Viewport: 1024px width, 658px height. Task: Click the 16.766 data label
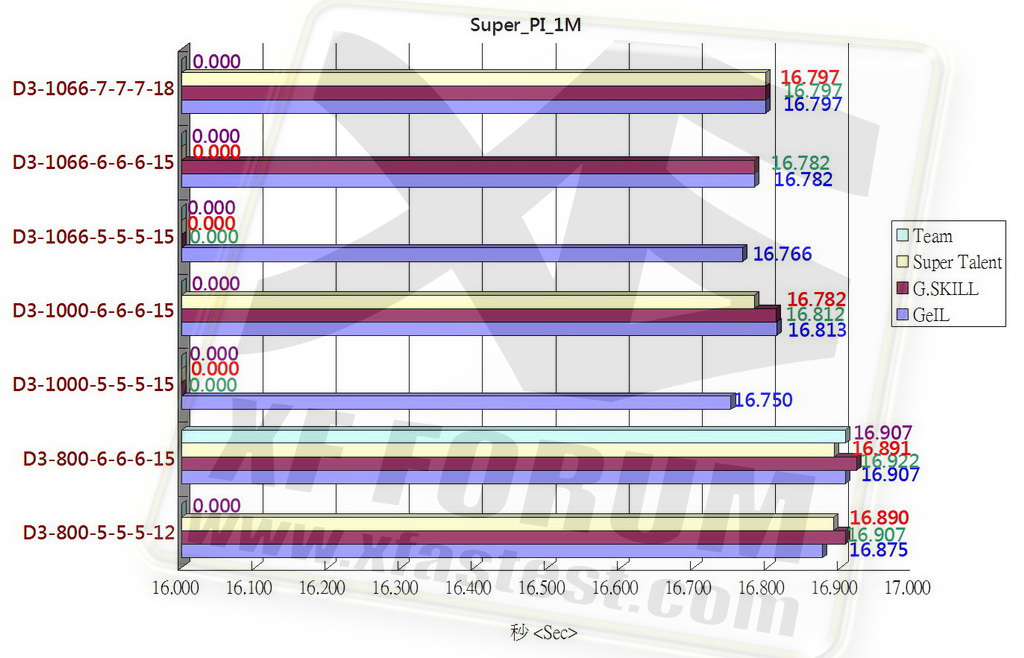pos(782,255)
